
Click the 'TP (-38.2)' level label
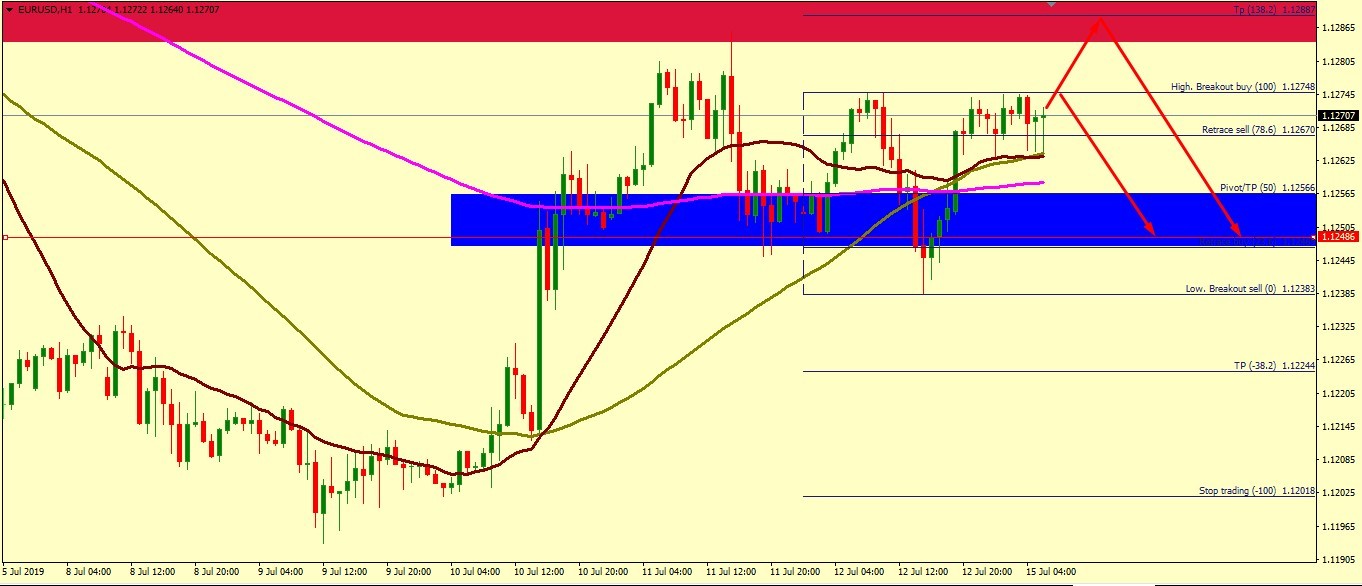(1256, 366)
